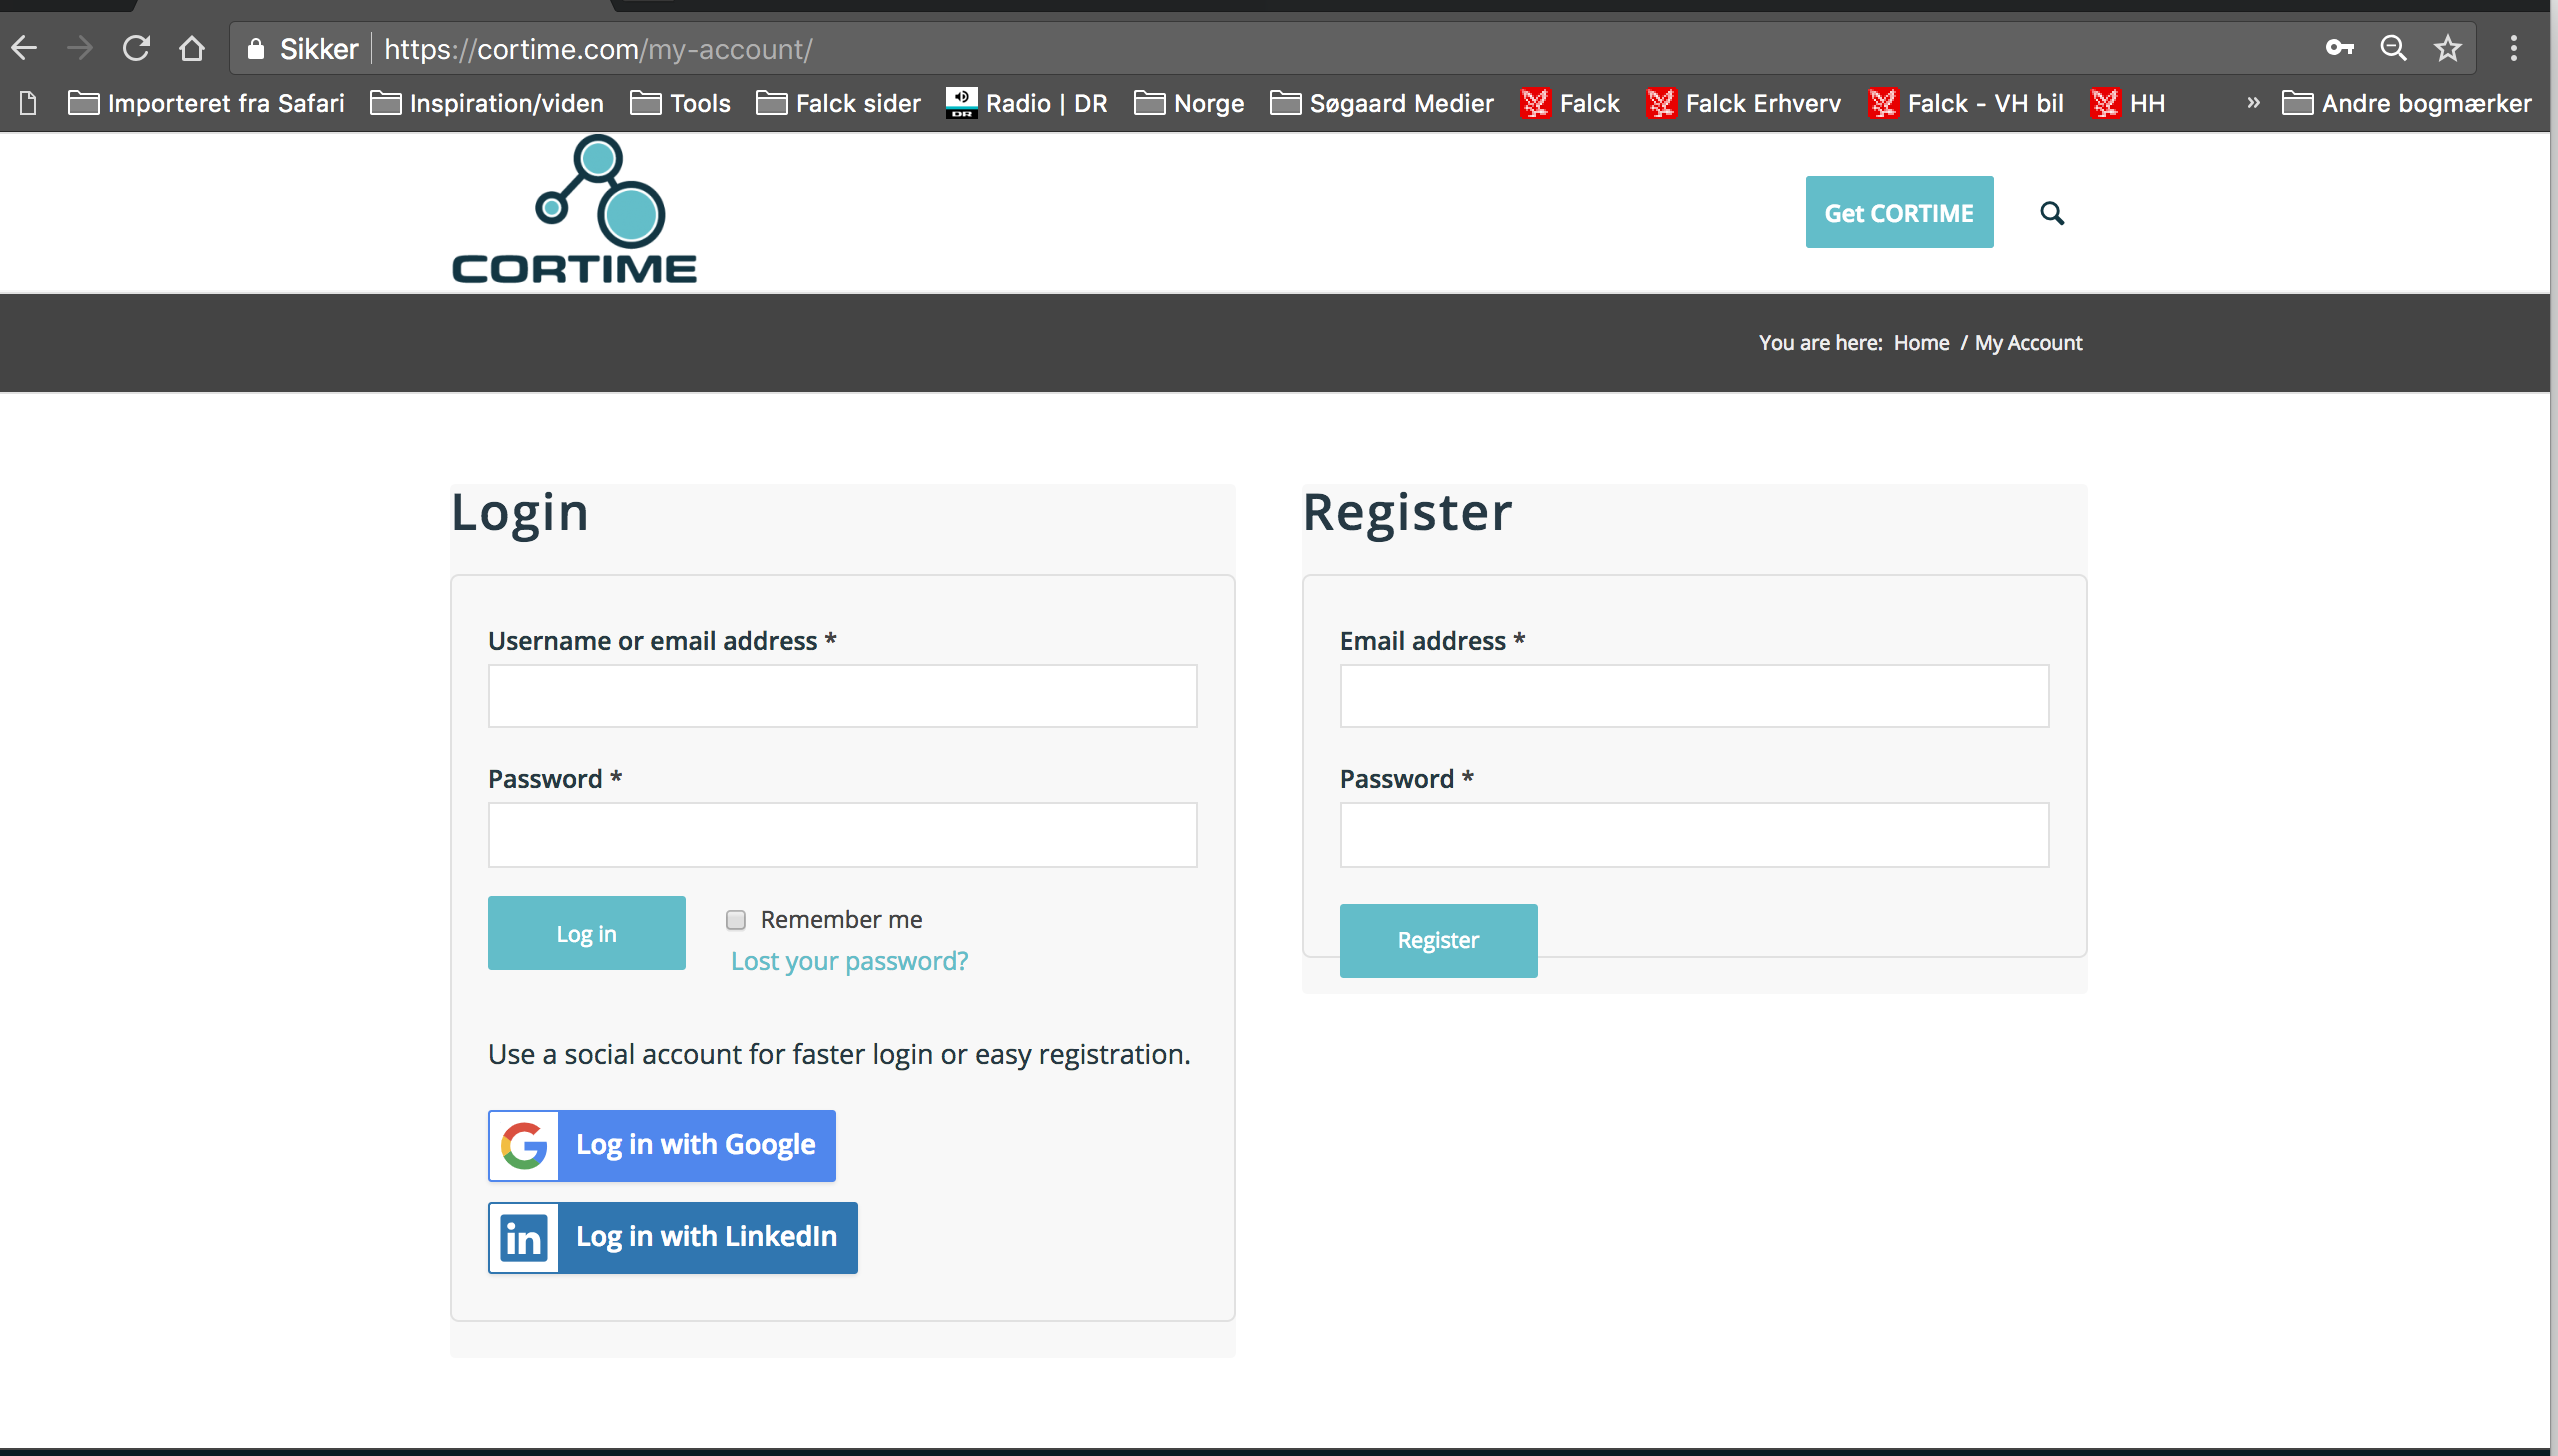
Task: Click the browser forward arrow
Action: click(x=79, y=48)
